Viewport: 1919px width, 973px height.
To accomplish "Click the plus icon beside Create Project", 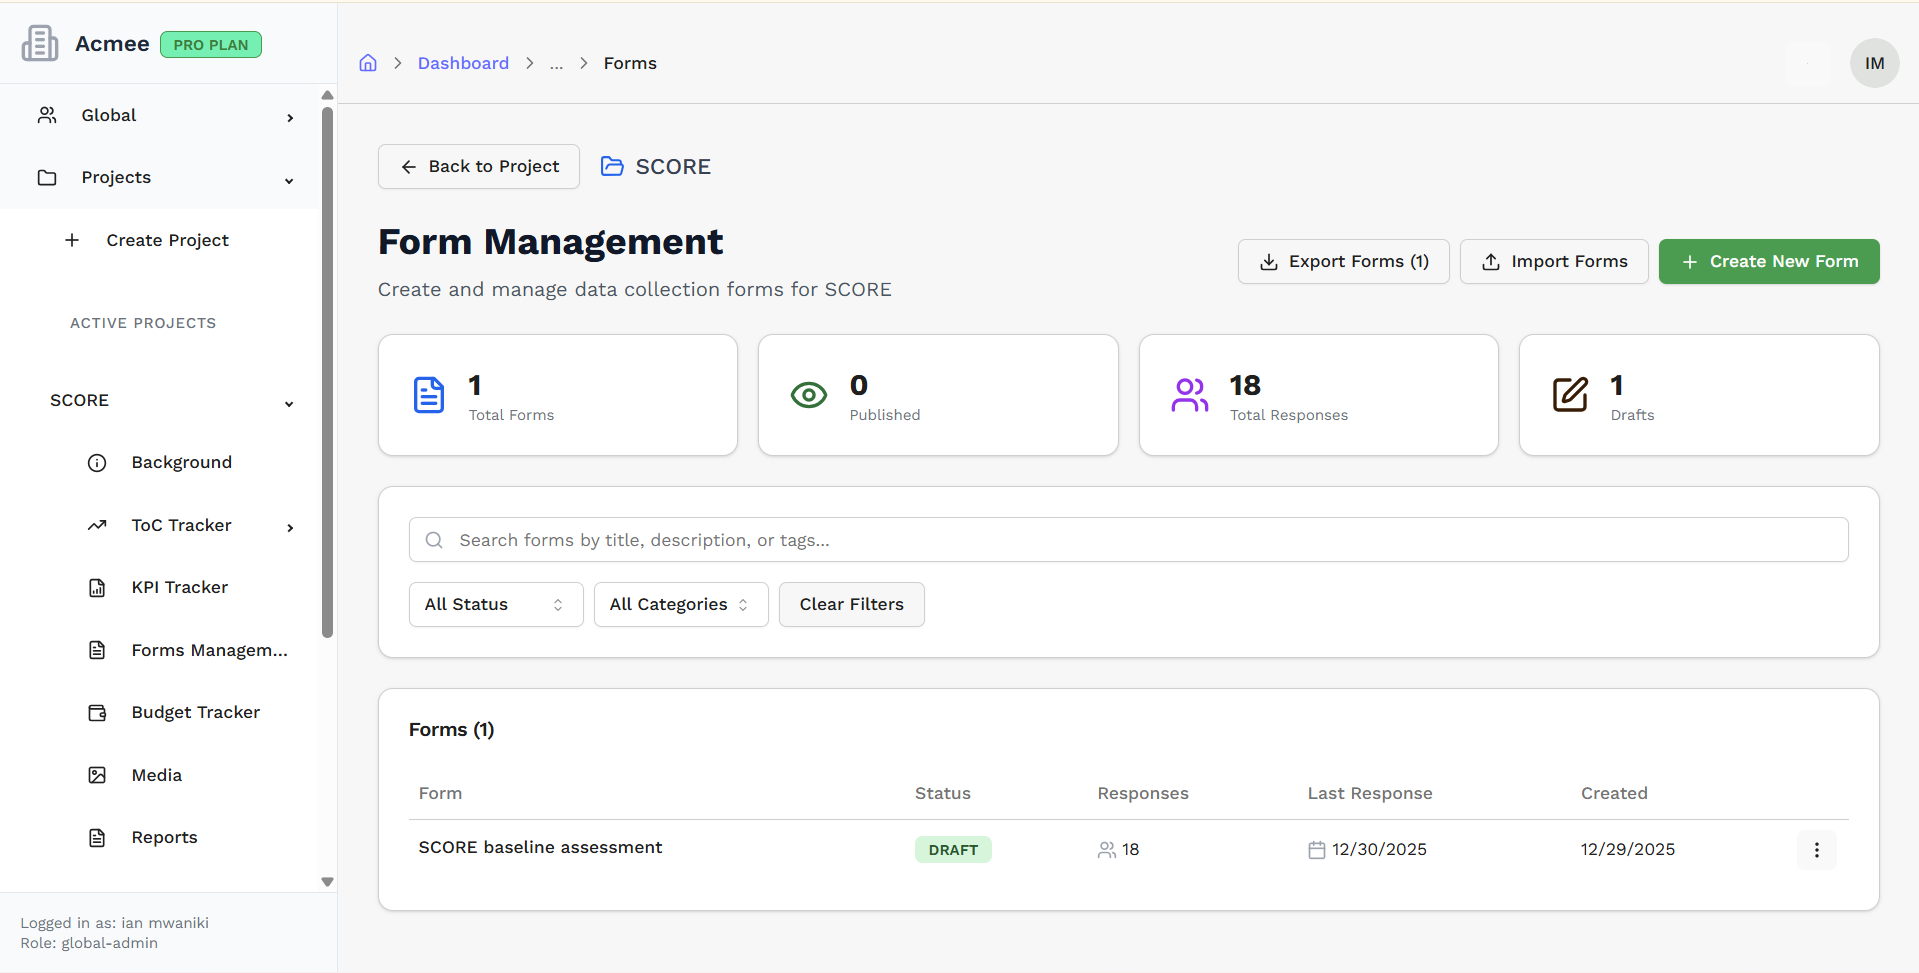I will pyautogui.click(x=72, y=240).
